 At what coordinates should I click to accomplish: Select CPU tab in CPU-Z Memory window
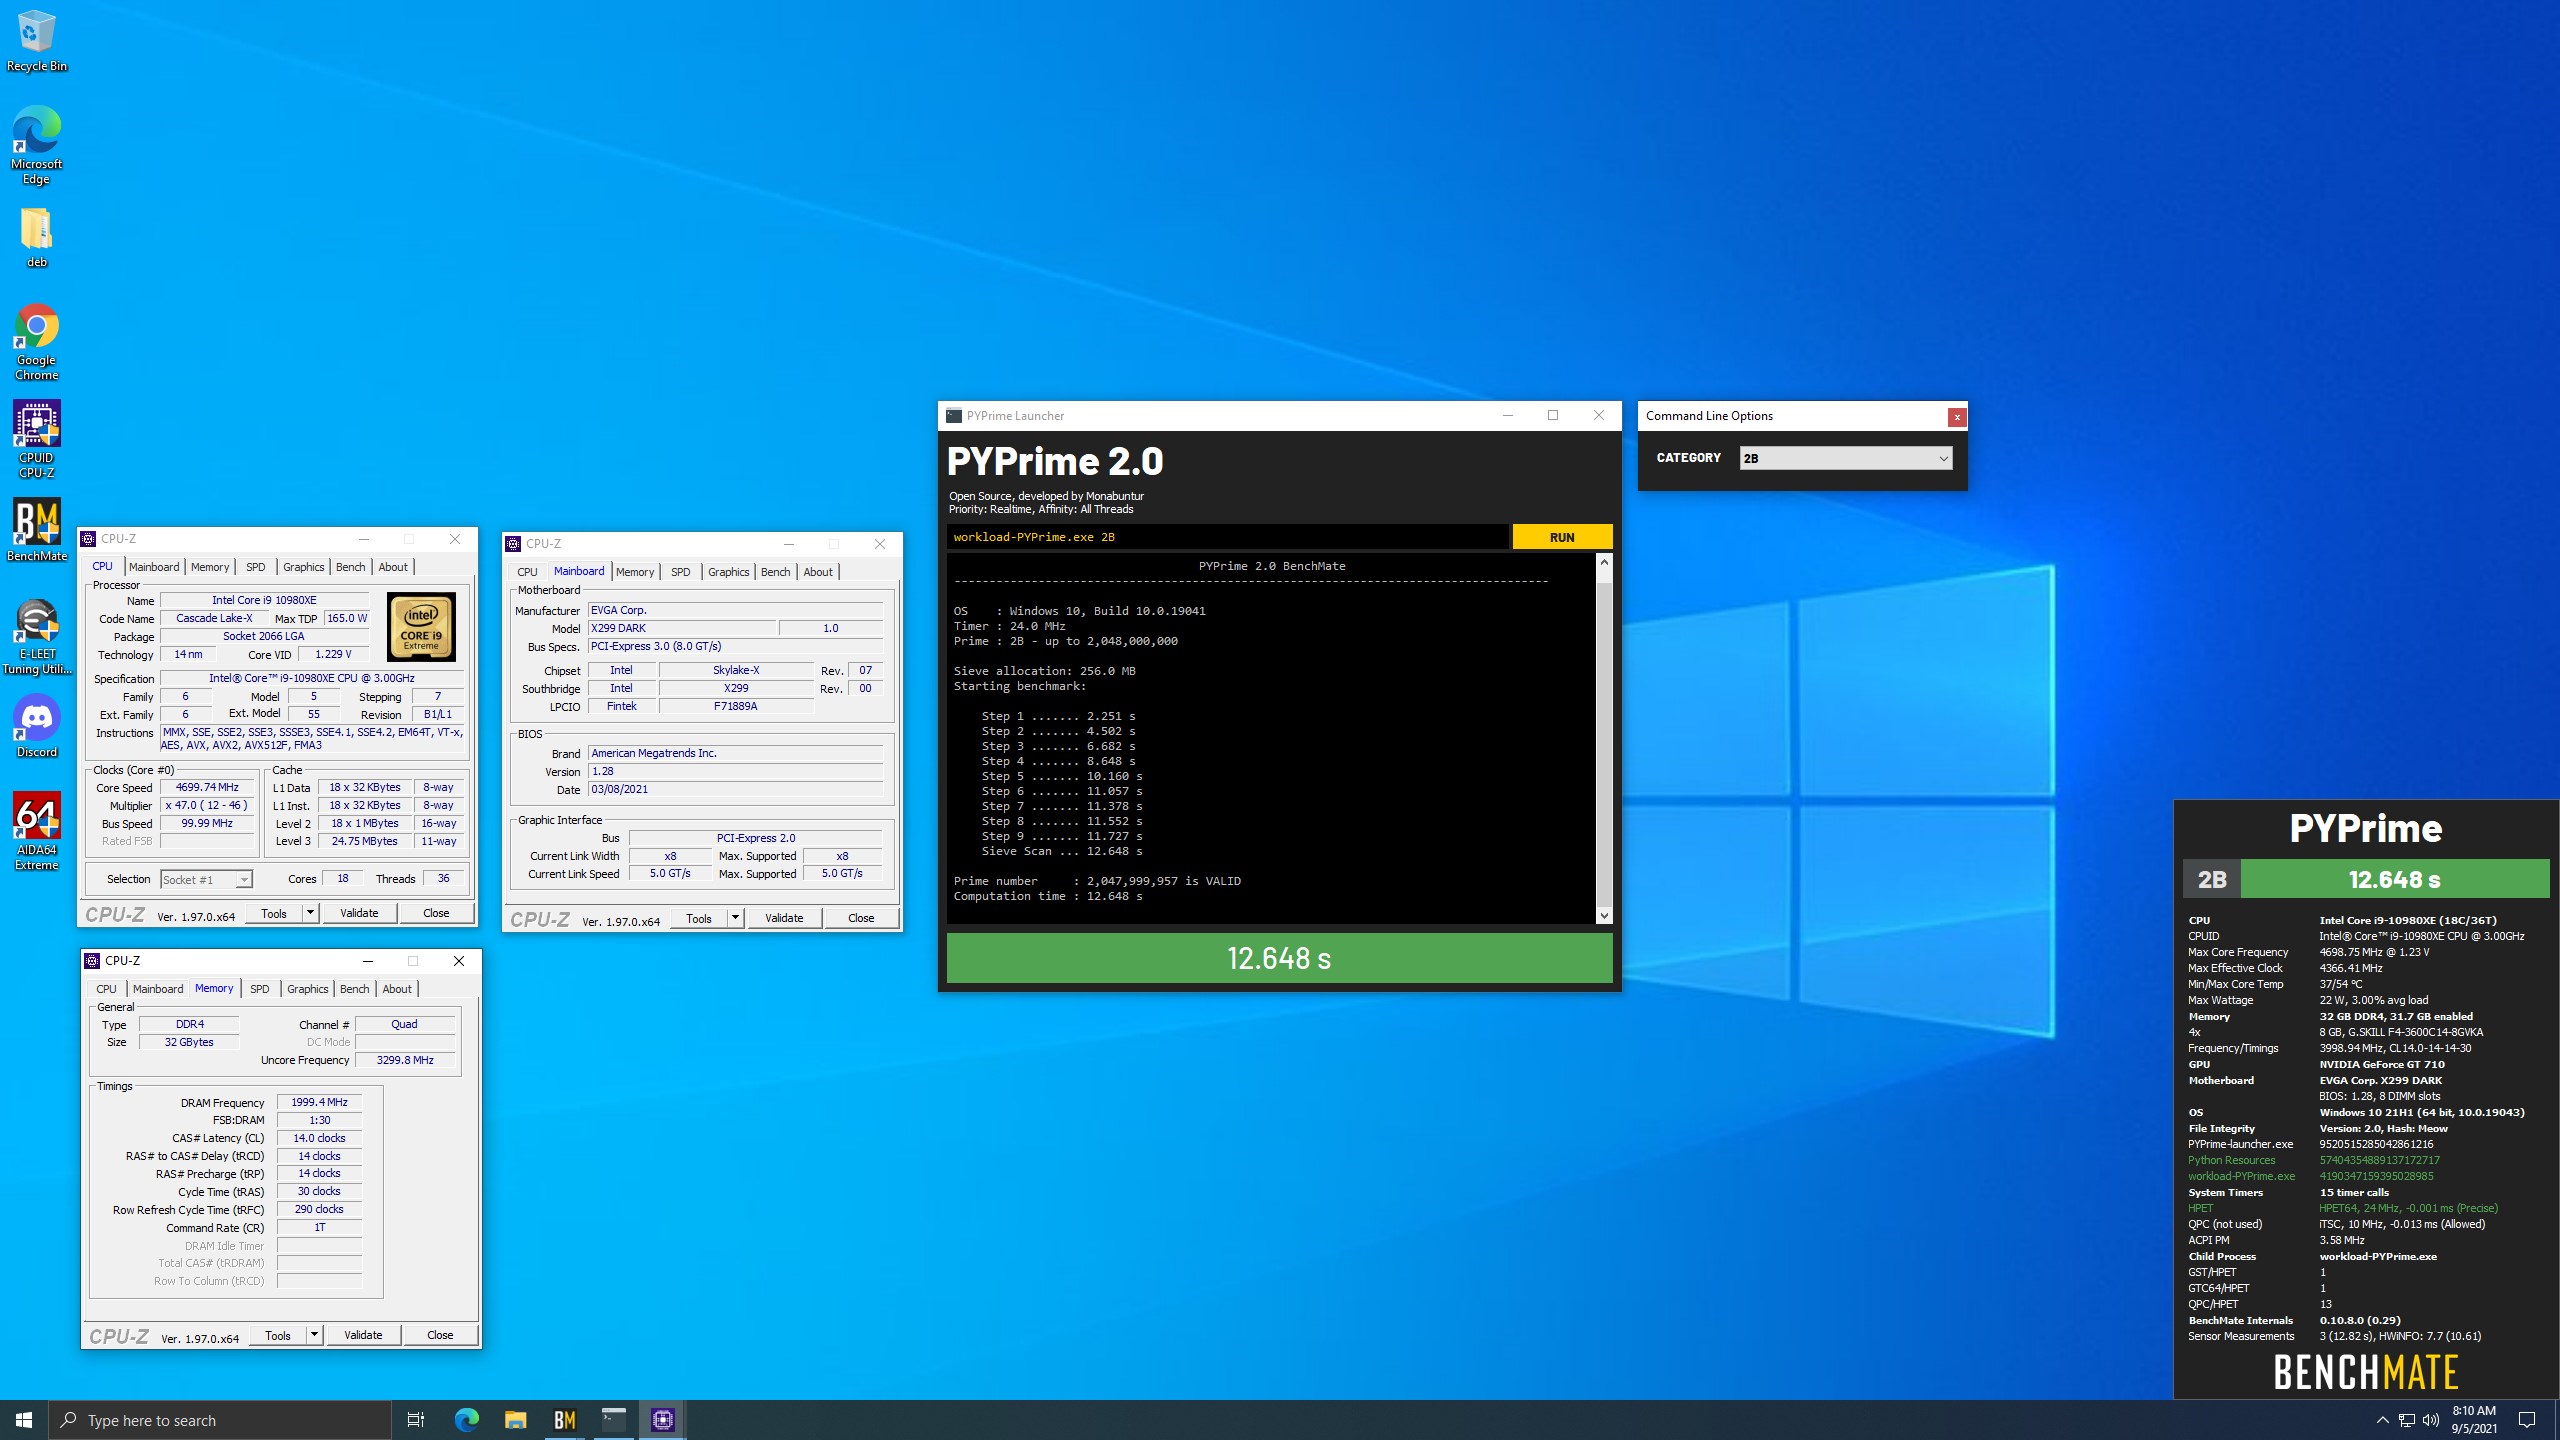106,989
